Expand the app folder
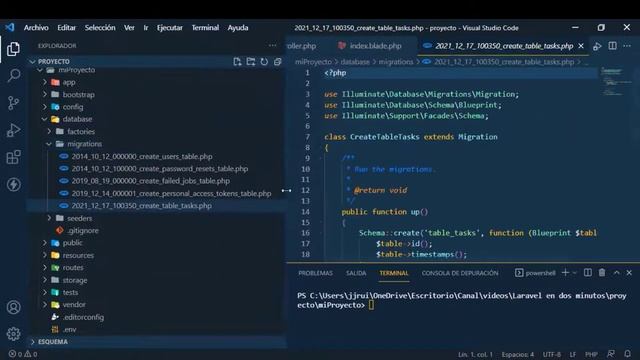Screen dimensions: 640x360 point(69,82)
